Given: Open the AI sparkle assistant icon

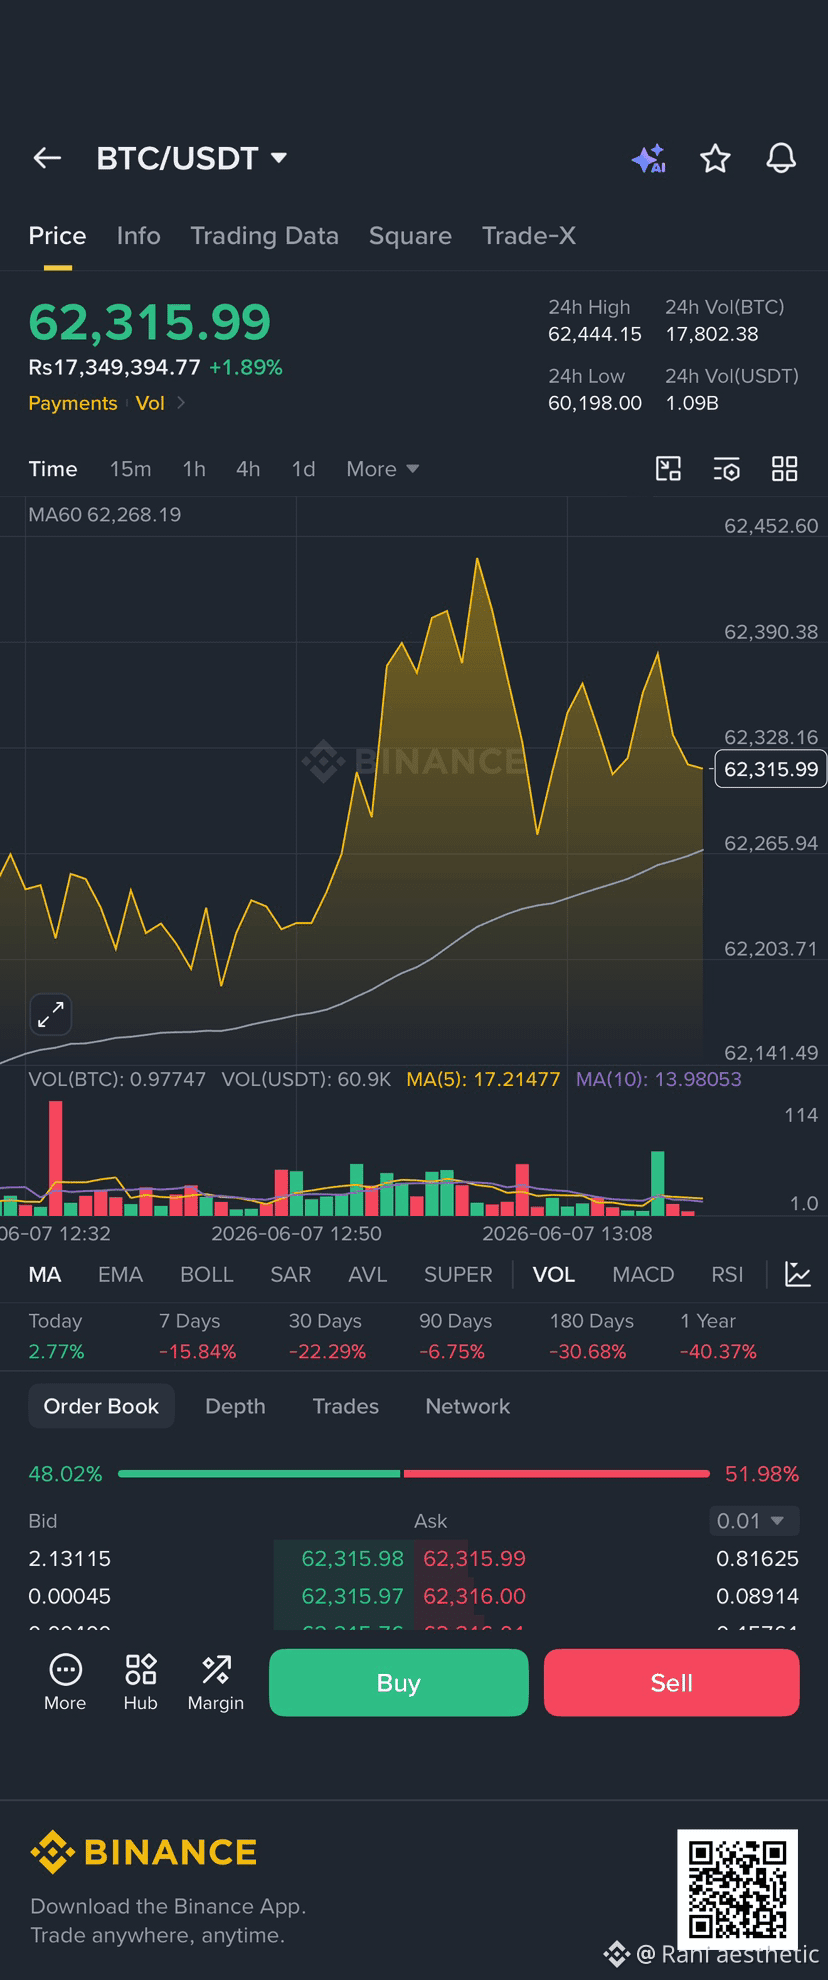Looking at the screenshot, I should click(649, 158).
